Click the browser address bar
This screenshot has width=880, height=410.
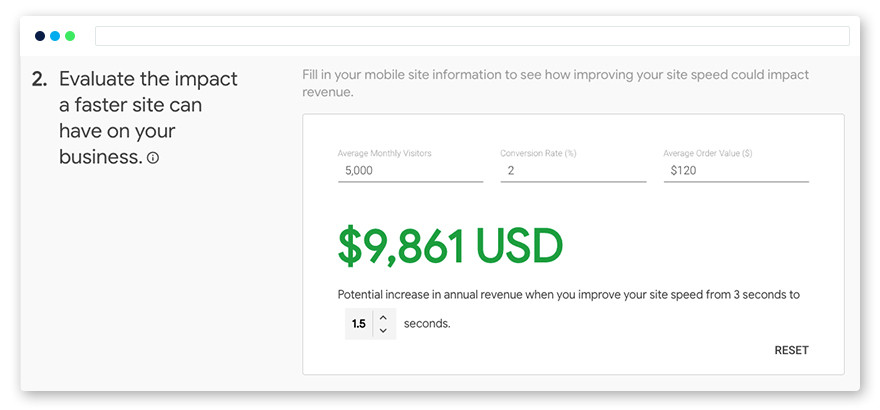click(x=472, y=36)
